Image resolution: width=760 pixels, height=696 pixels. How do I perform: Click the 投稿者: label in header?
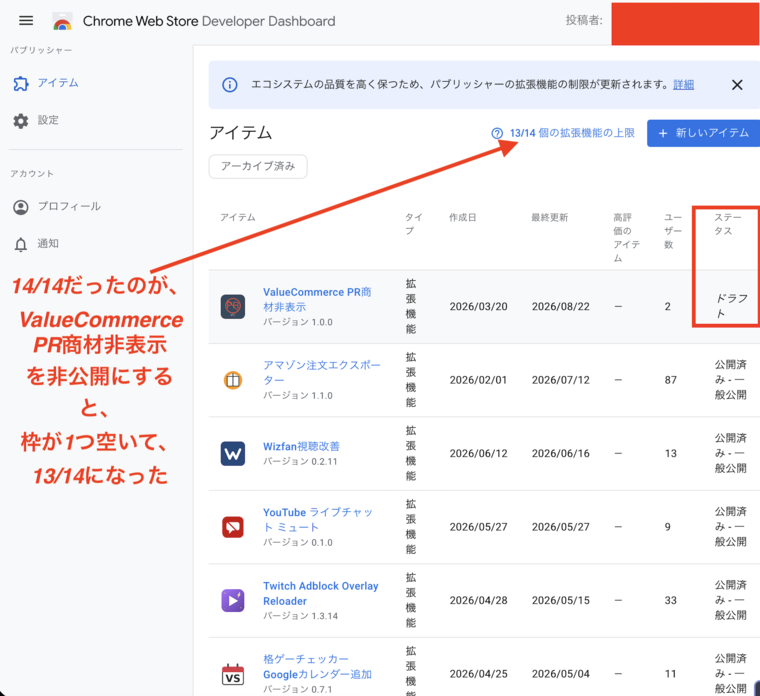584,20
